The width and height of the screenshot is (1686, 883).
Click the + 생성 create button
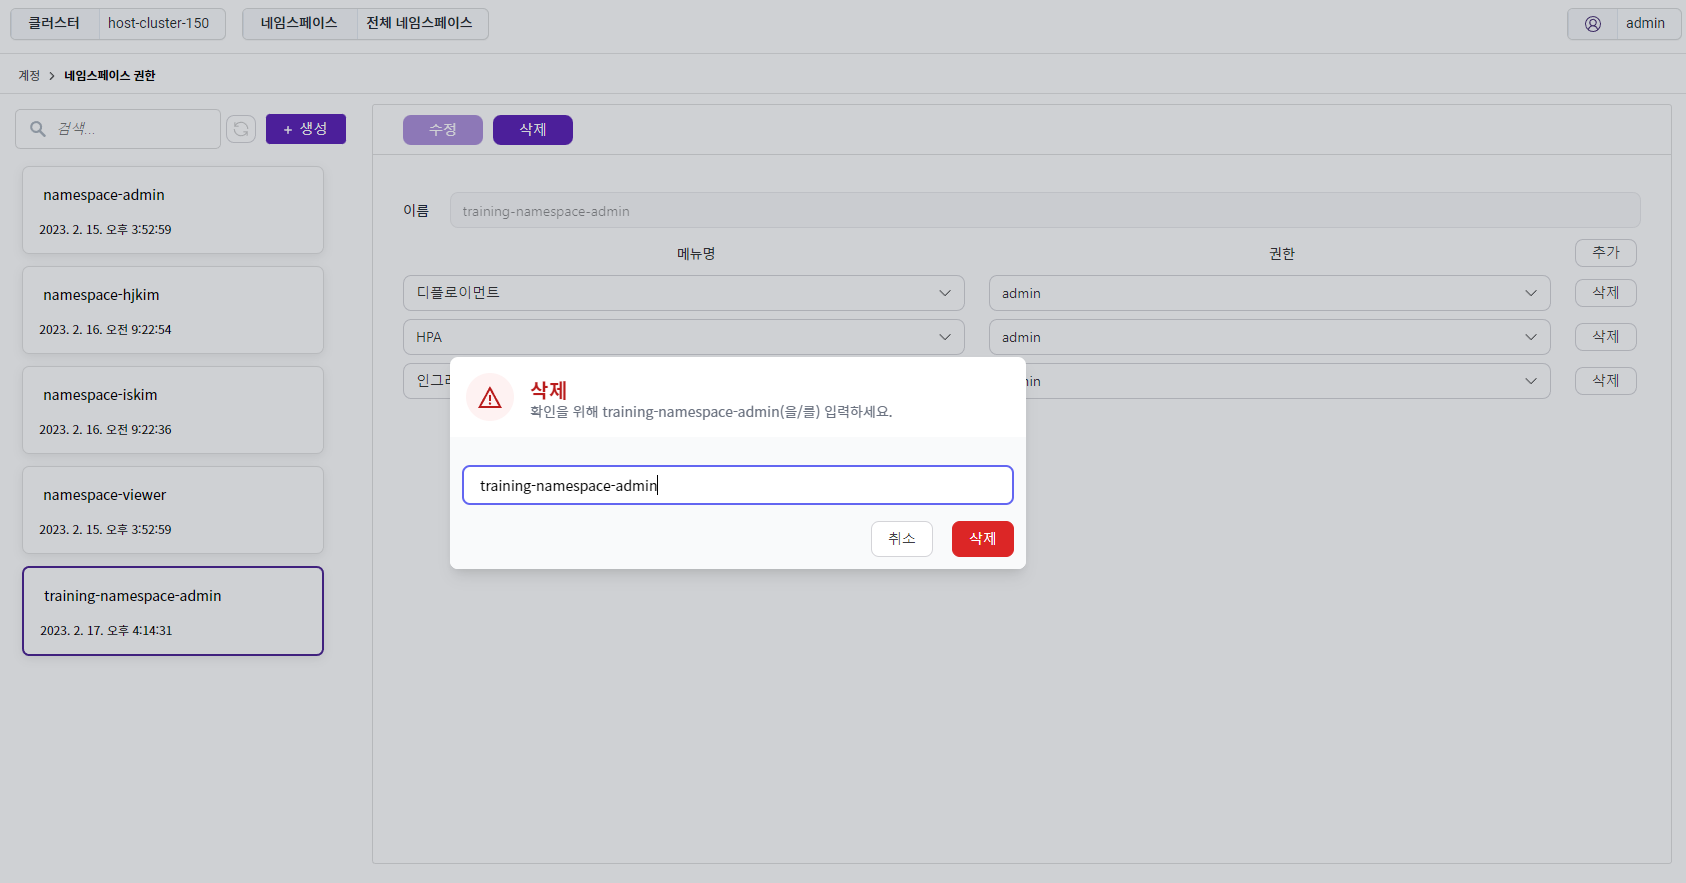(306, 129)
